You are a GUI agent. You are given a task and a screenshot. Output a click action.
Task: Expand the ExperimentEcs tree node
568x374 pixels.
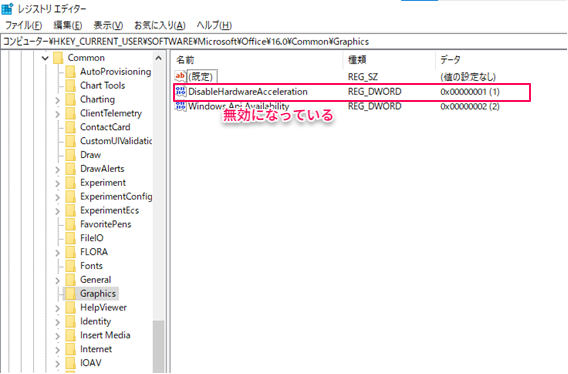coord(58,211)
